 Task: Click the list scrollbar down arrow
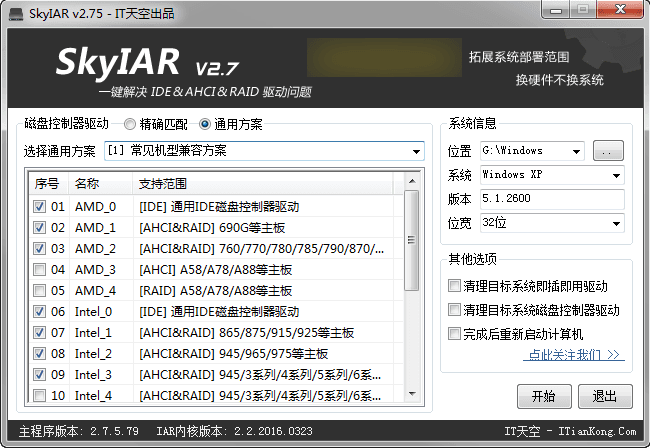pyautogui.click(x=412, y=394)
